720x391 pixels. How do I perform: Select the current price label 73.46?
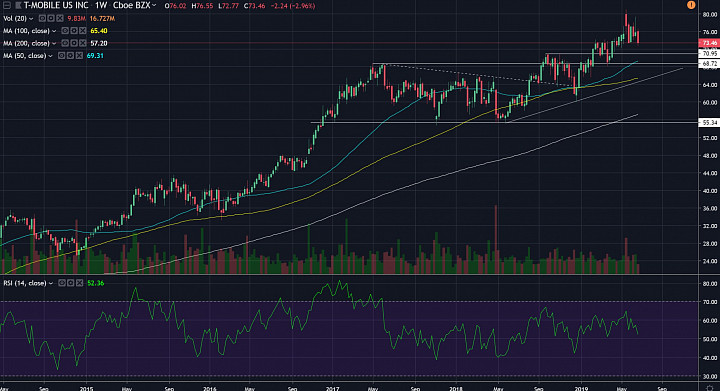pyautogui.click(x=709, y=43)
